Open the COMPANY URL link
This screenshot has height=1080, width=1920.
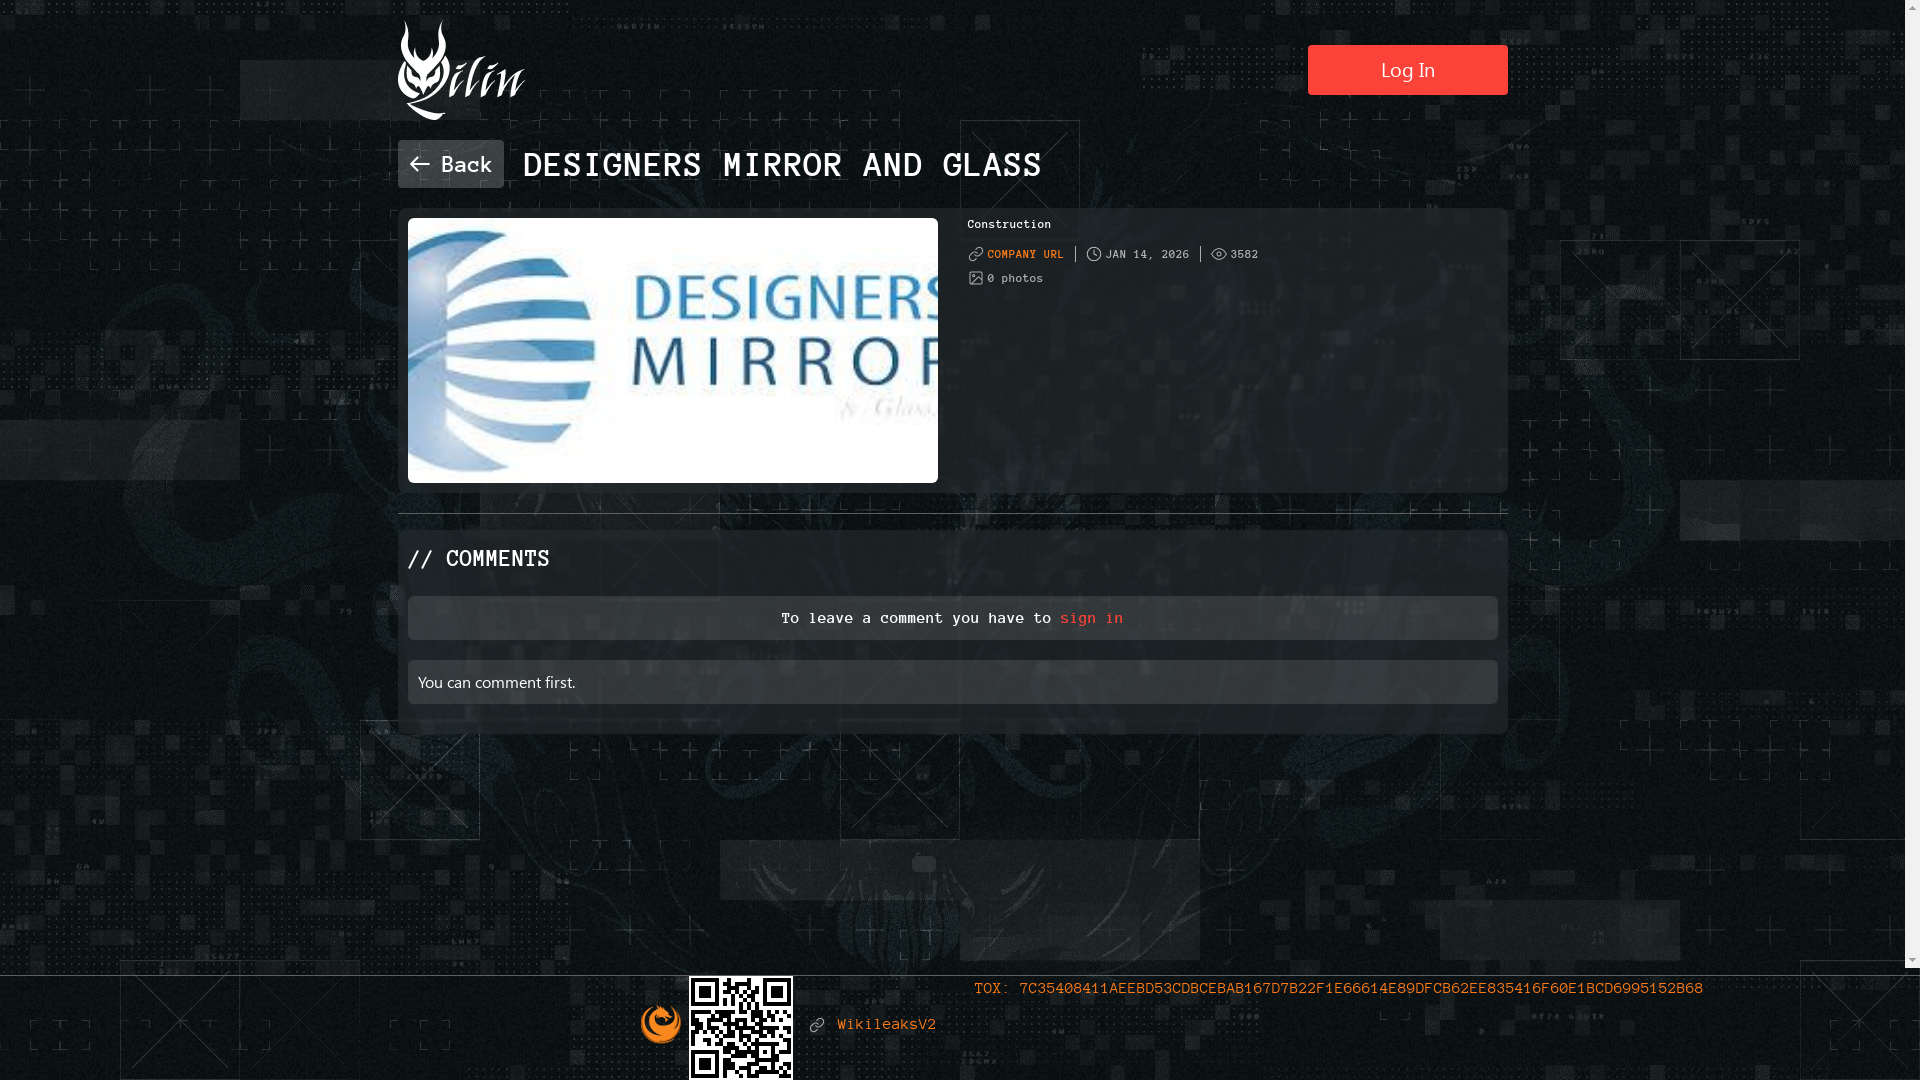pos(1025,254)
